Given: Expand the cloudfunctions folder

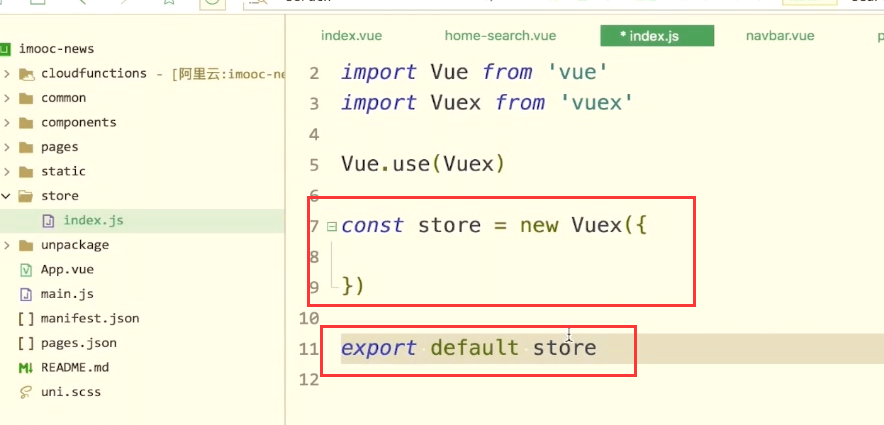Looking at the screenshot, I should point(6,73).
